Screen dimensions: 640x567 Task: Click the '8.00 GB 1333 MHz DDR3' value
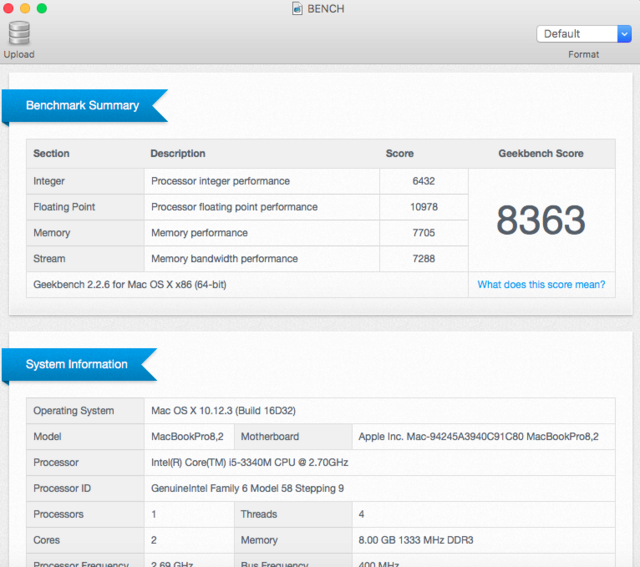pyautogui.click(x=416, y=540)
